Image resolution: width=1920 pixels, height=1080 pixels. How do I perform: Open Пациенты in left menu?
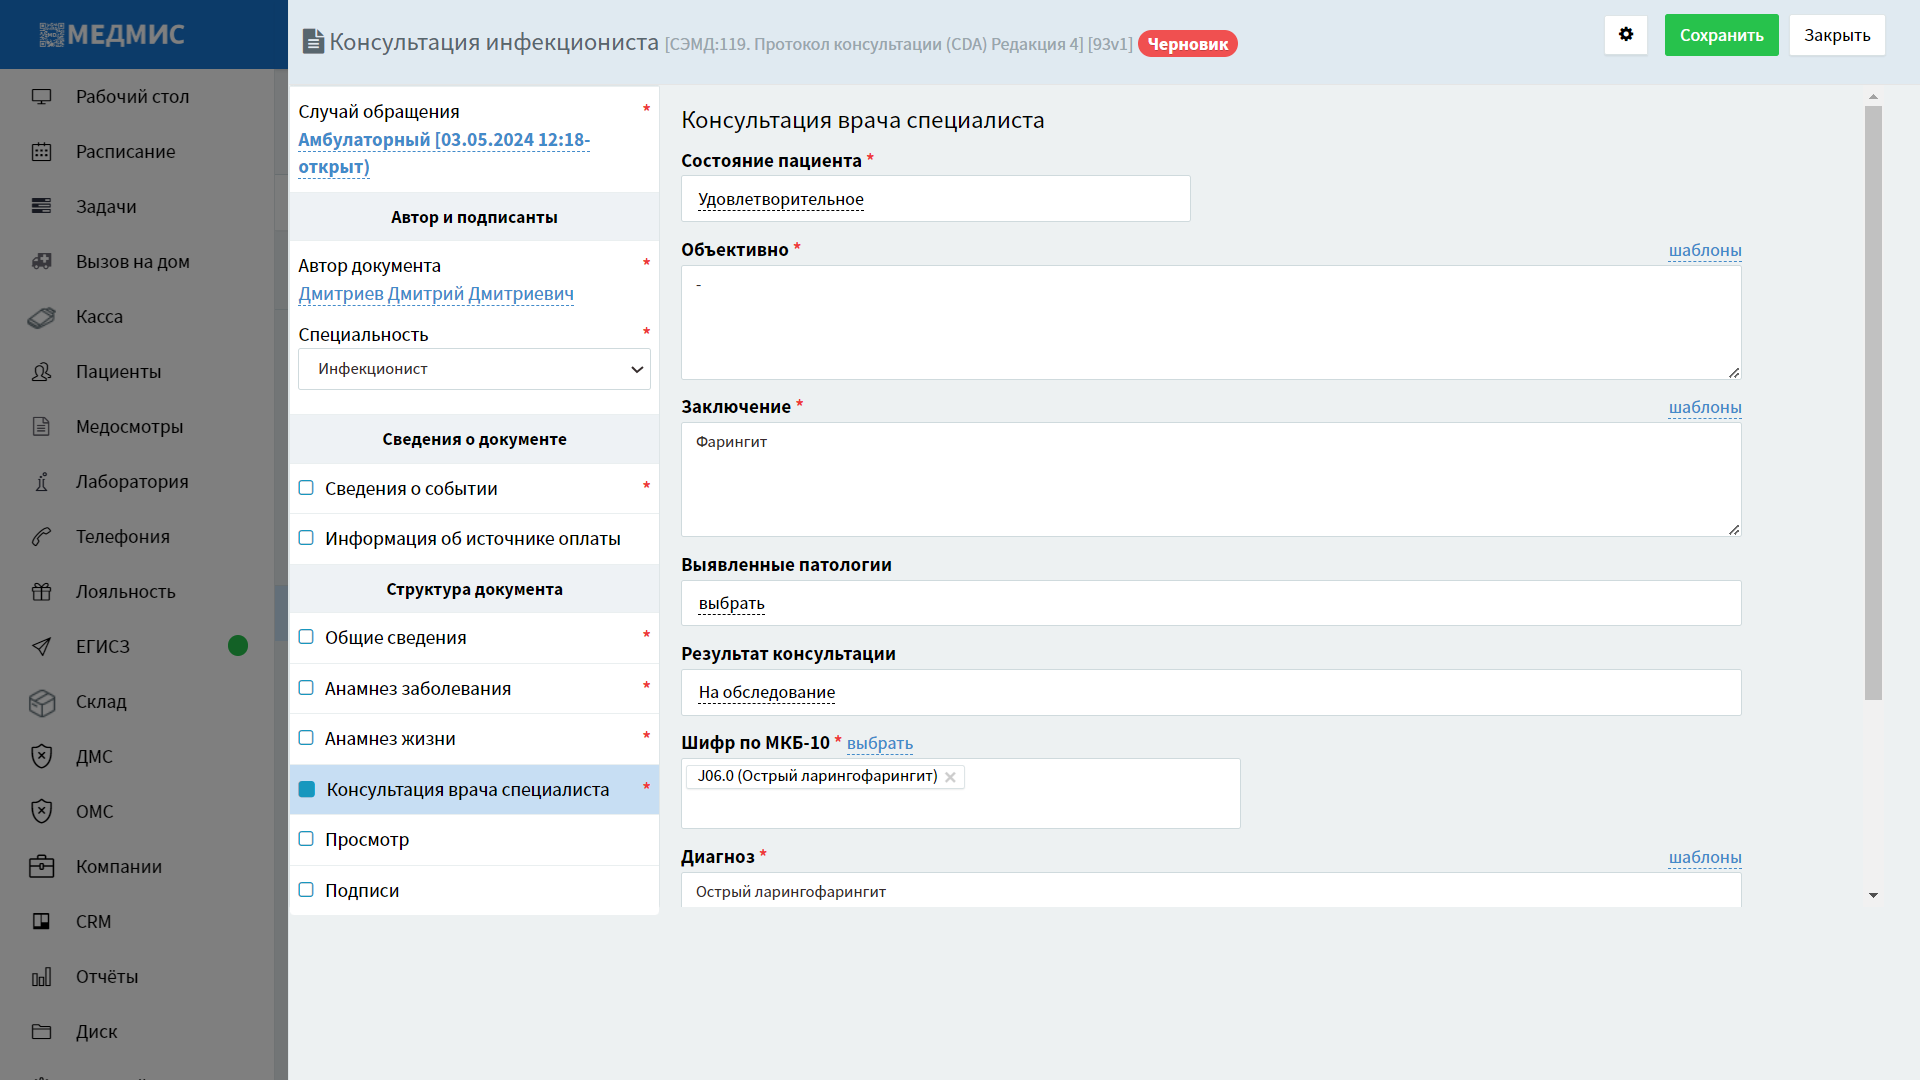(x=118, y=372)
